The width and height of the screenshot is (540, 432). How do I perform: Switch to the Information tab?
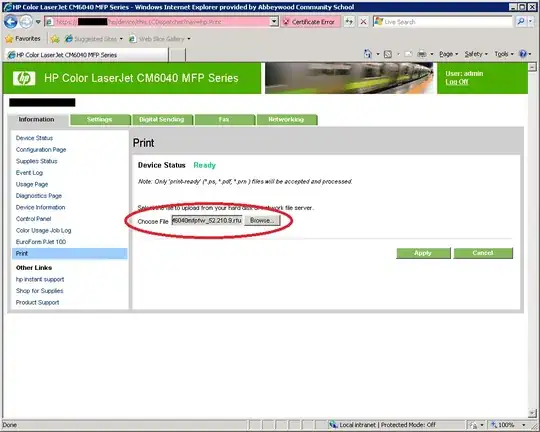point(37,120)
